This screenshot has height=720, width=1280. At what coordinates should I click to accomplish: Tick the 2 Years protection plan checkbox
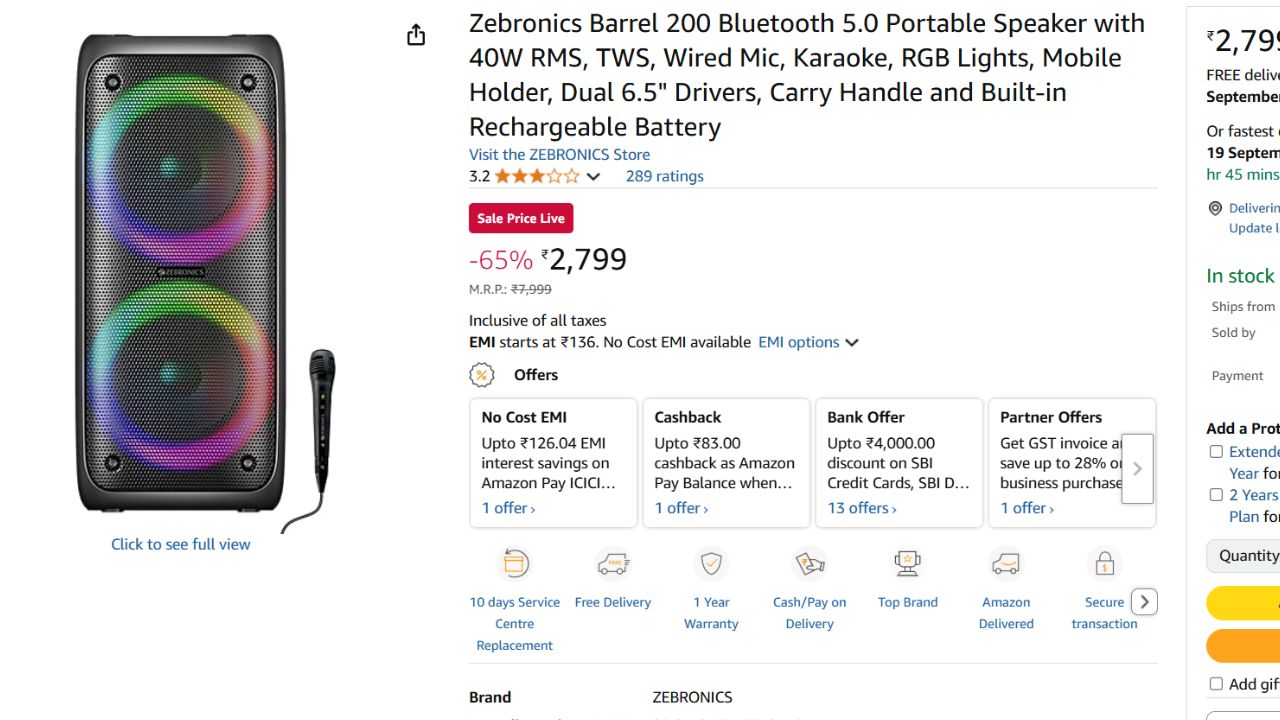[x=1216, y=495]
